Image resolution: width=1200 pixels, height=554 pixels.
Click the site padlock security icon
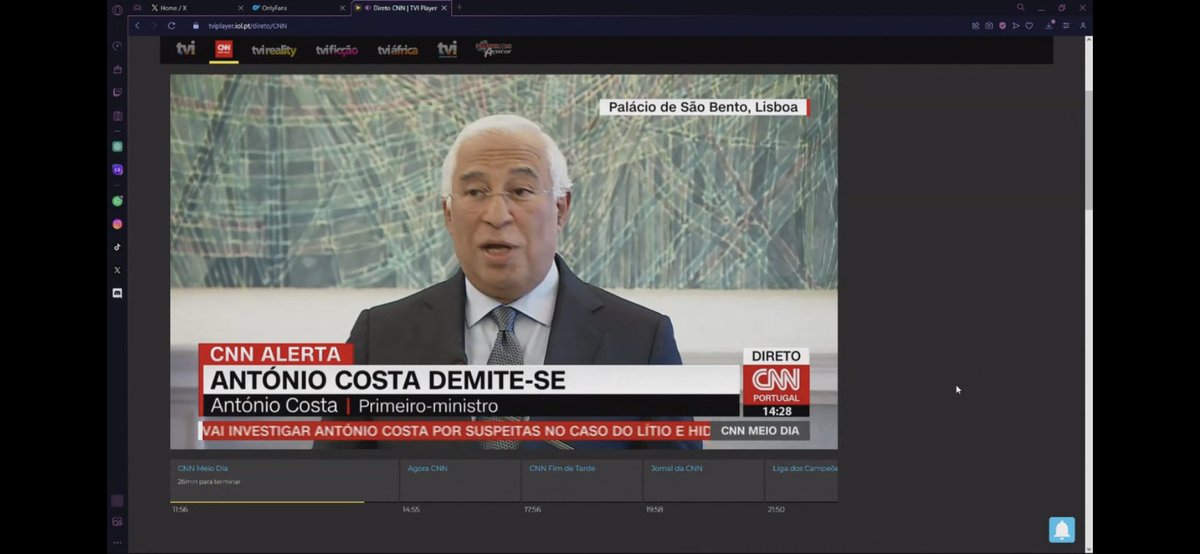click(196, 25)
